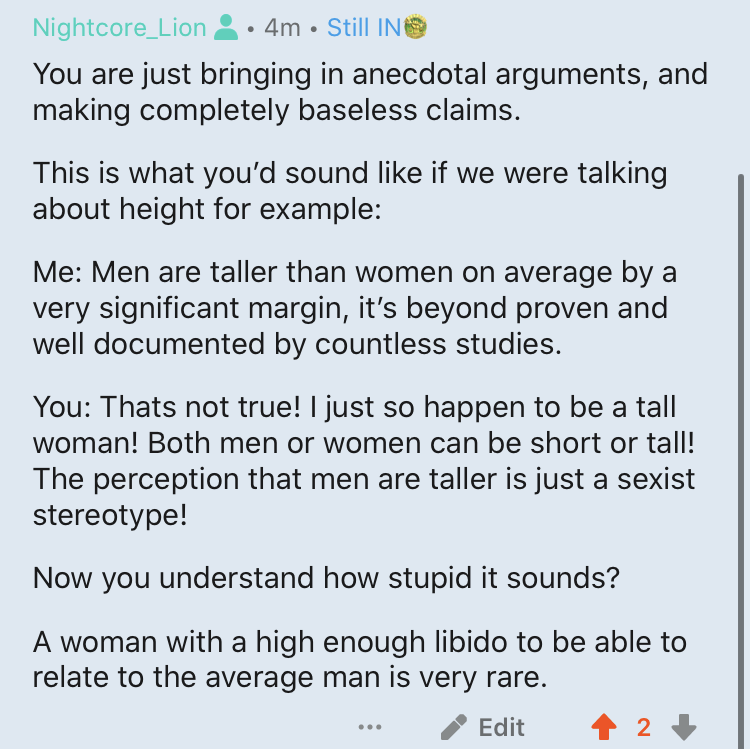
Task: Upvote the comment with orange arrow
Action: point(604,727)
